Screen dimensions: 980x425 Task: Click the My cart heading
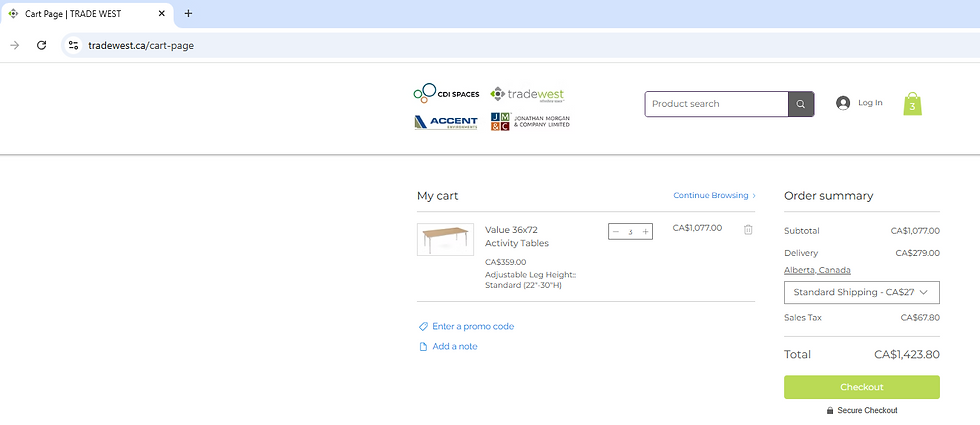tap(438, 196)
